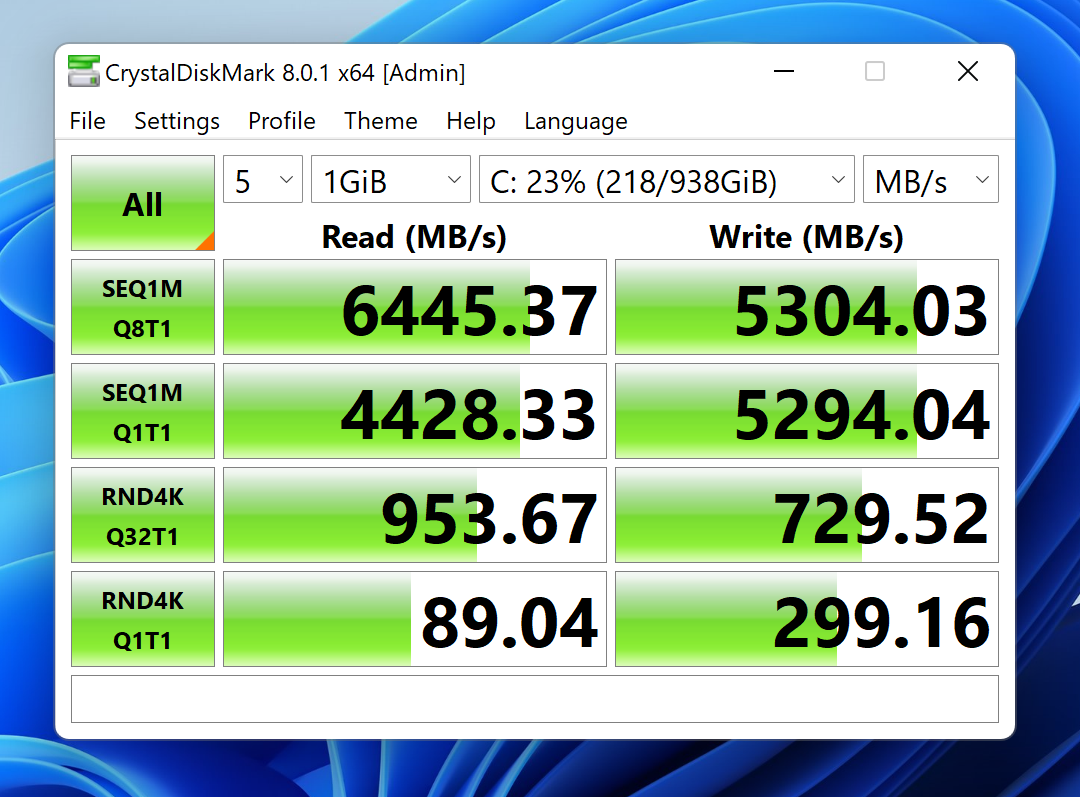Click the SEQ1M Q8T1 write result 5304.03
Image resolution: width=1080 pixels, height=797 pixels.
(807, 307)
